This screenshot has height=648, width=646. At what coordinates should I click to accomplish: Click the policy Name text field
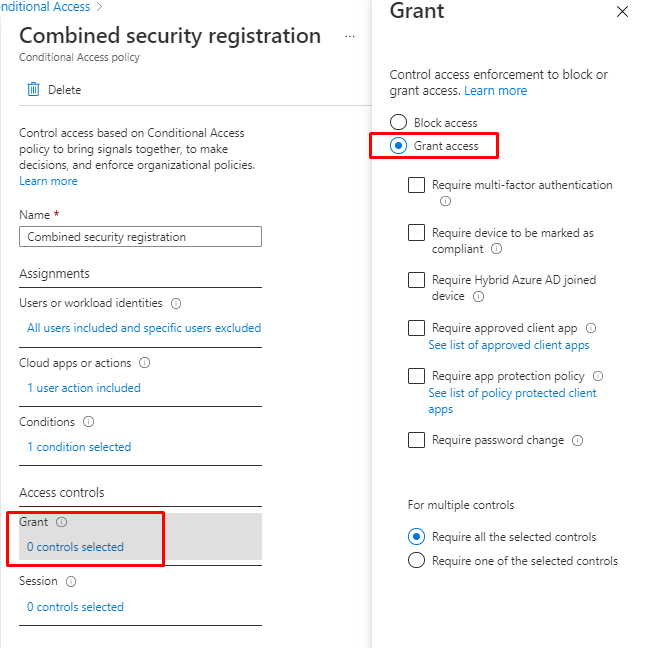click(x=140, y=237)
